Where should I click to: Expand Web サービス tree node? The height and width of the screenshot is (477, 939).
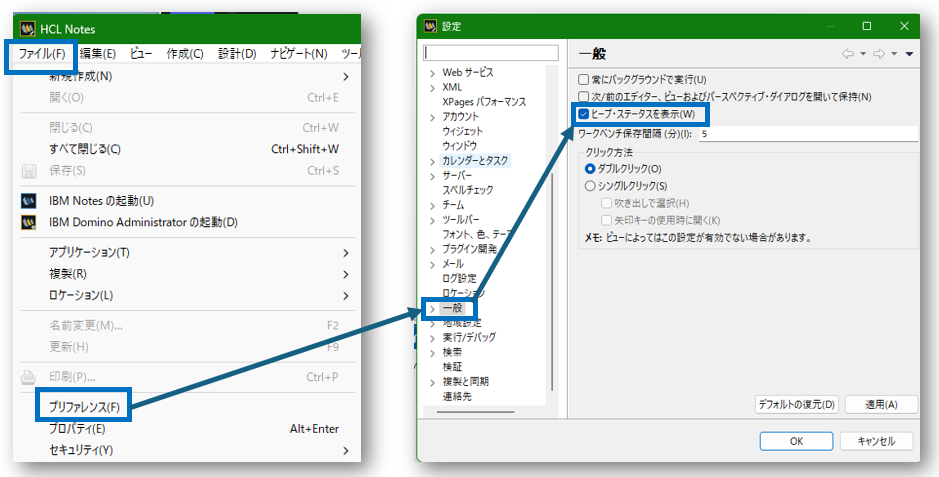(x=432, y=74)
